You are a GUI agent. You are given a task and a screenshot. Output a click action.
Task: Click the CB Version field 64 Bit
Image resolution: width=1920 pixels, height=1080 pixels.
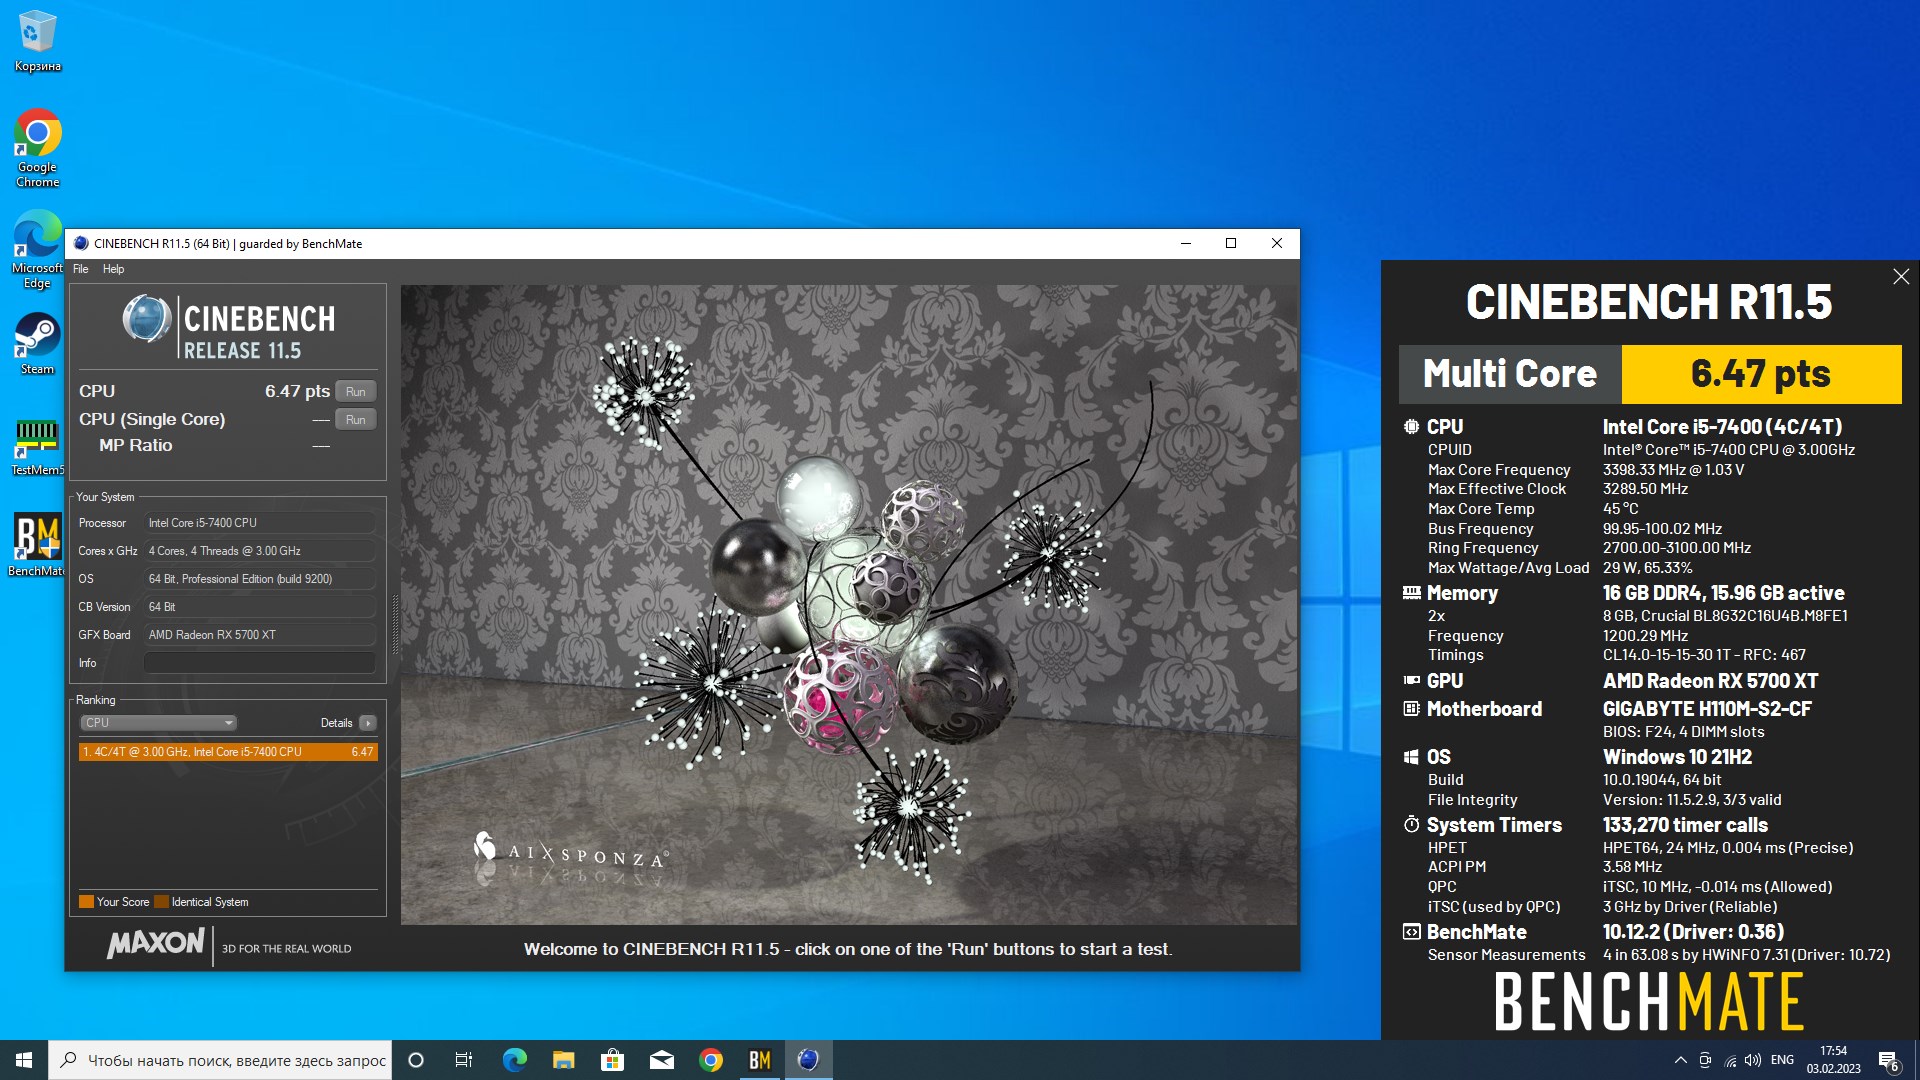coord(260,606)
